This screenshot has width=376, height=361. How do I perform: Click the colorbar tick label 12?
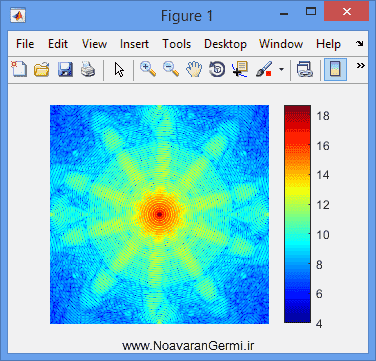click(323, 205)
